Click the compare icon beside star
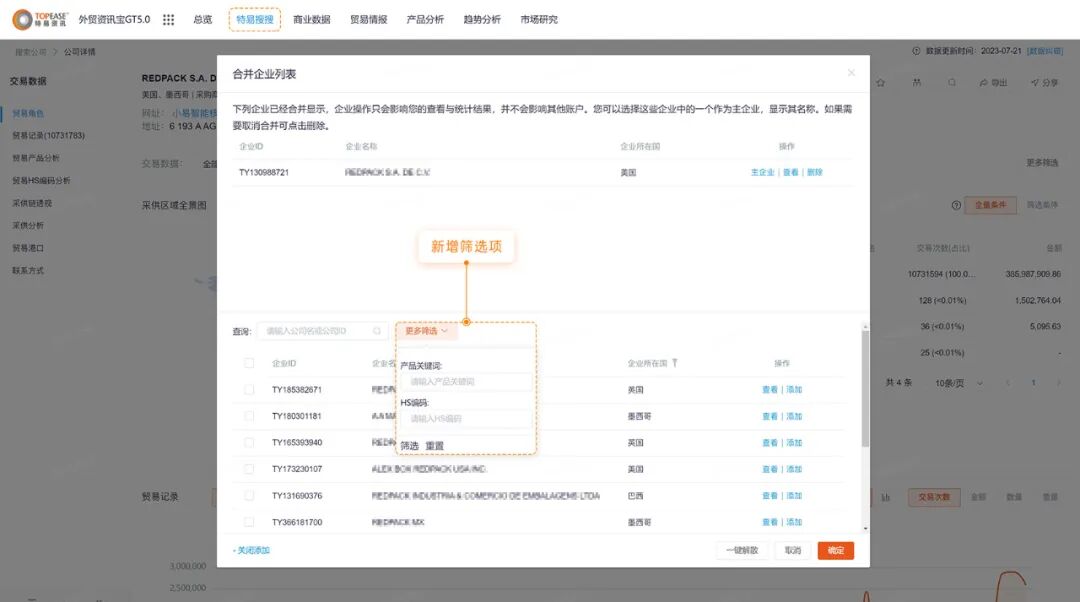 (x=917, y=83)
